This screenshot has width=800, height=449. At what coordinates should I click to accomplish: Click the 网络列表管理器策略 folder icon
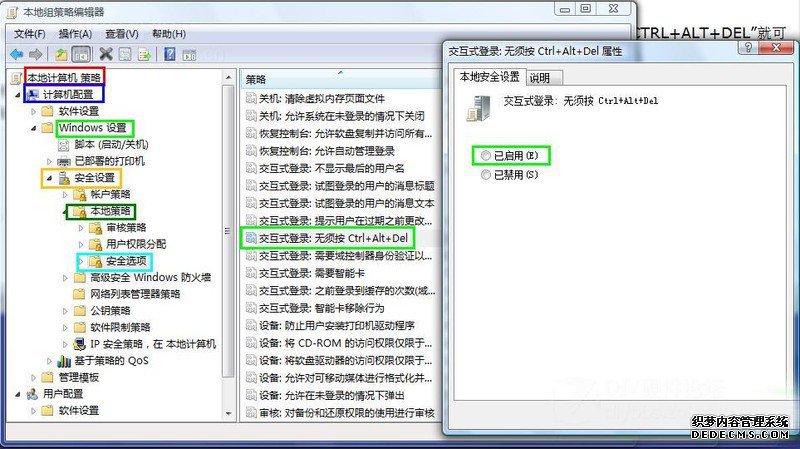point(79,294)
